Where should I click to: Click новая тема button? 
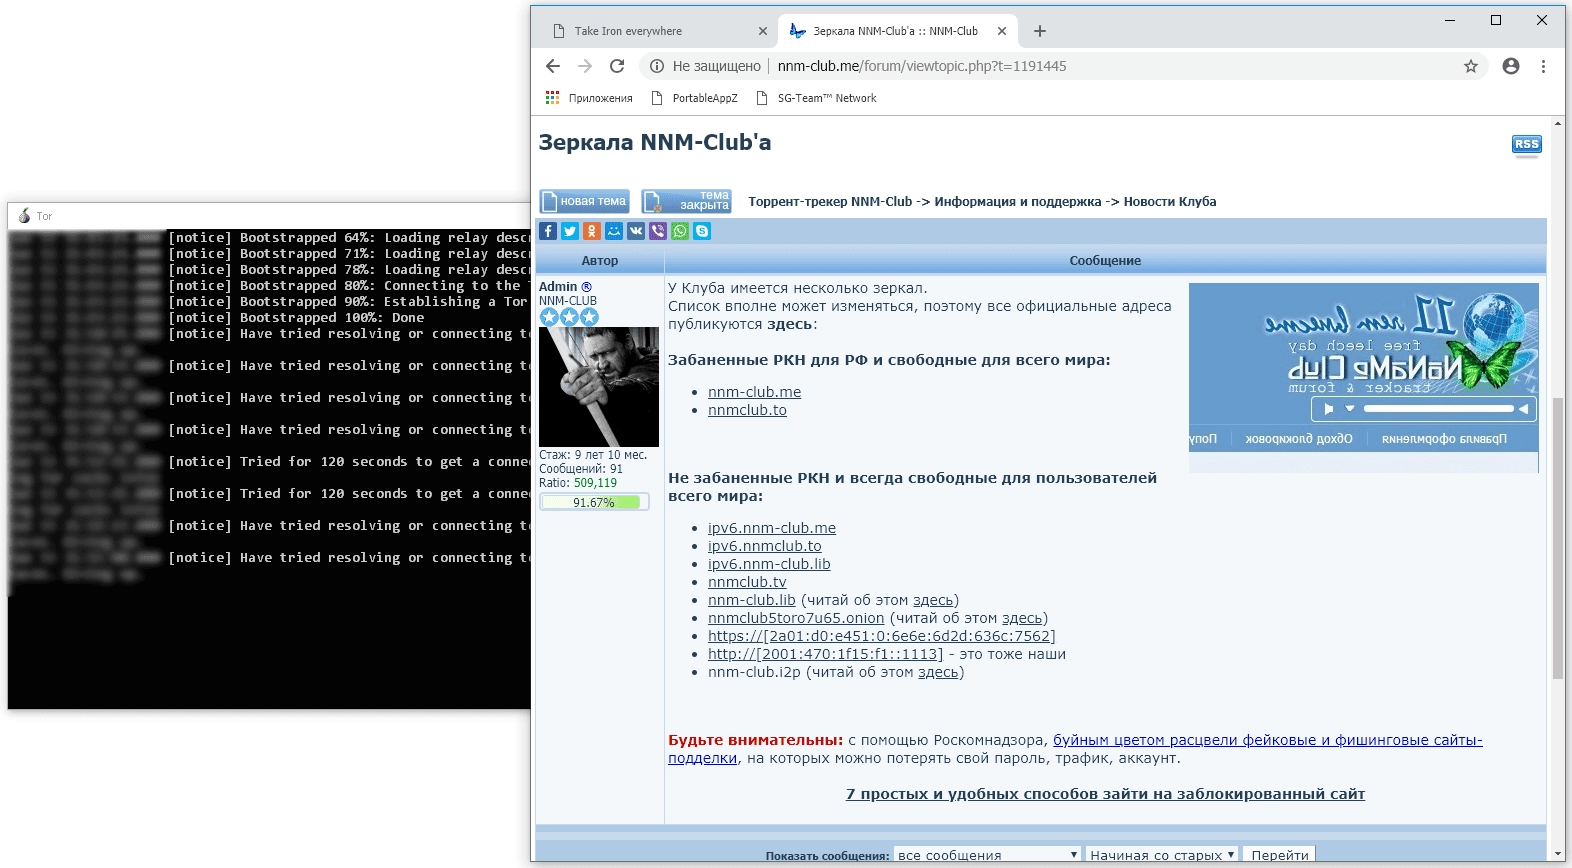585,201
